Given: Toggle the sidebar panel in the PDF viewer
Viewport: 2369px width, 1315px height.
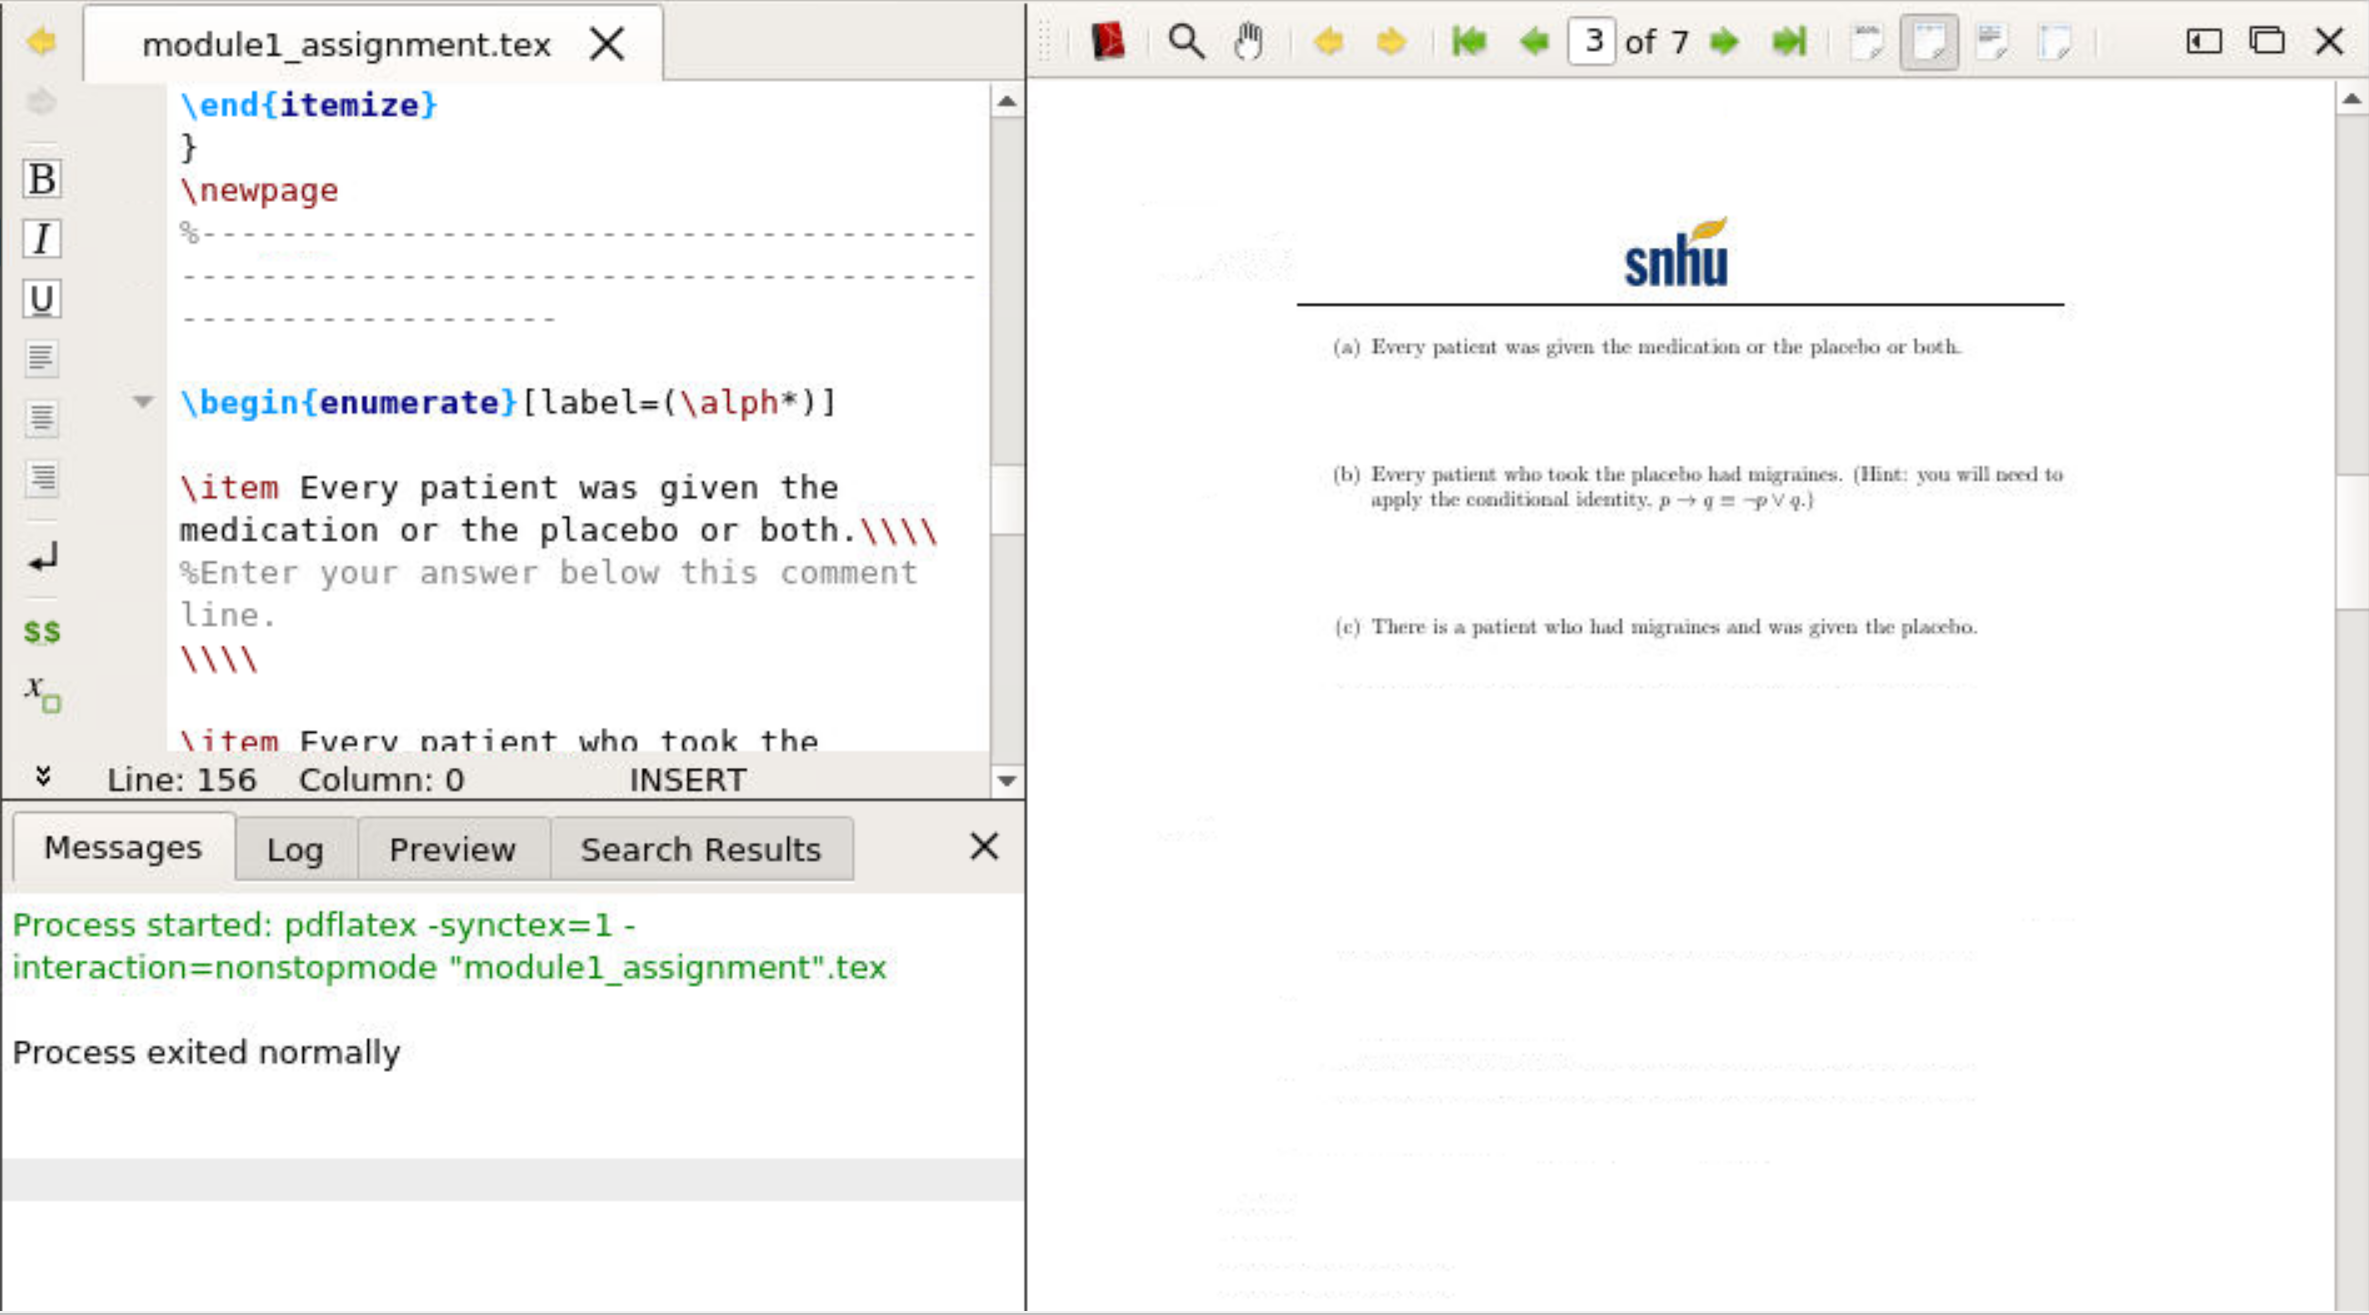Looking at the screenshot, I should click(x=2203, y=42).
